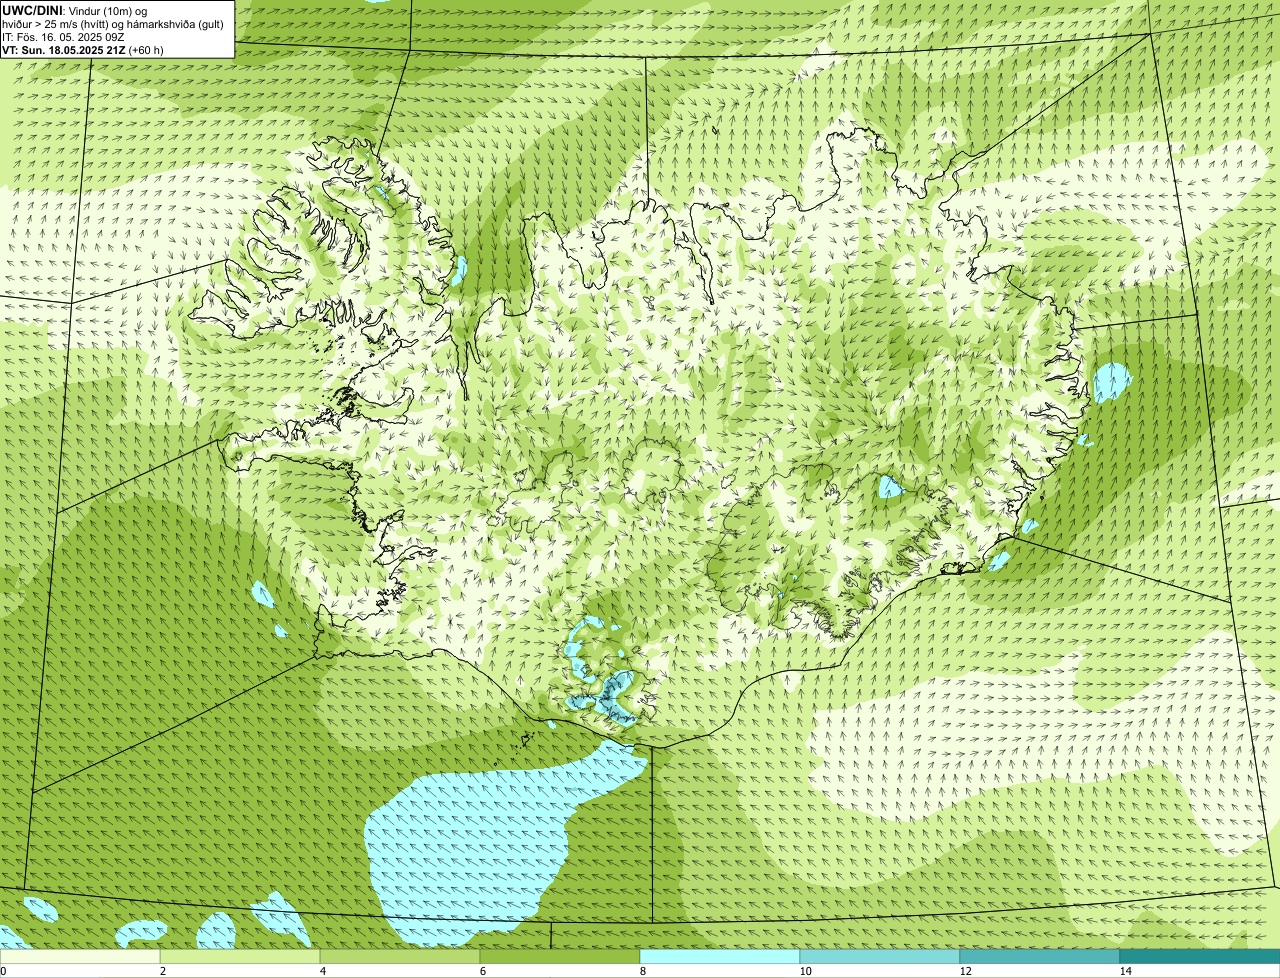
Task: Select the pale cyan 8–10 legend segment
Action: 720,956
